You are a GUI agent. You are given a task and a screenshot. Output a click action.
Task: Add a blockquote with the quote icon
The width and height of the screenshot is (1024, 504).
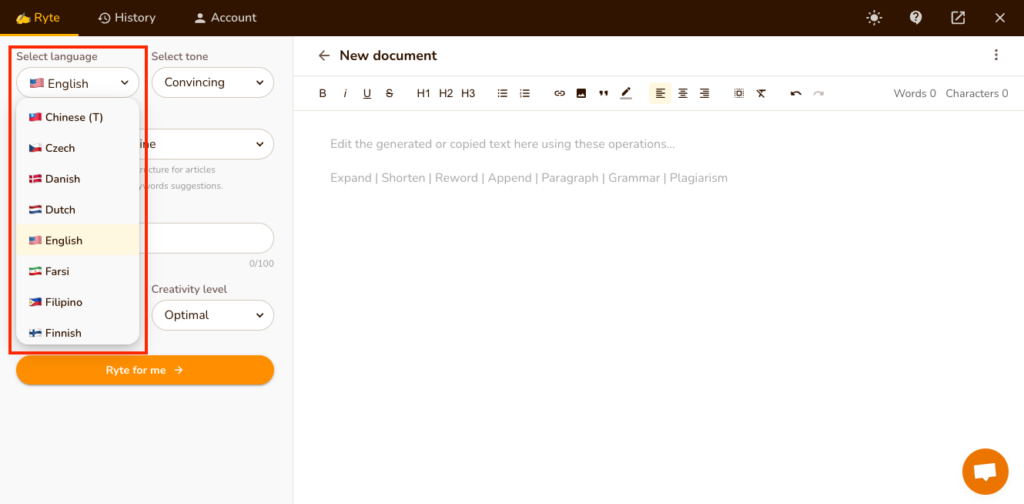(603, 94)
